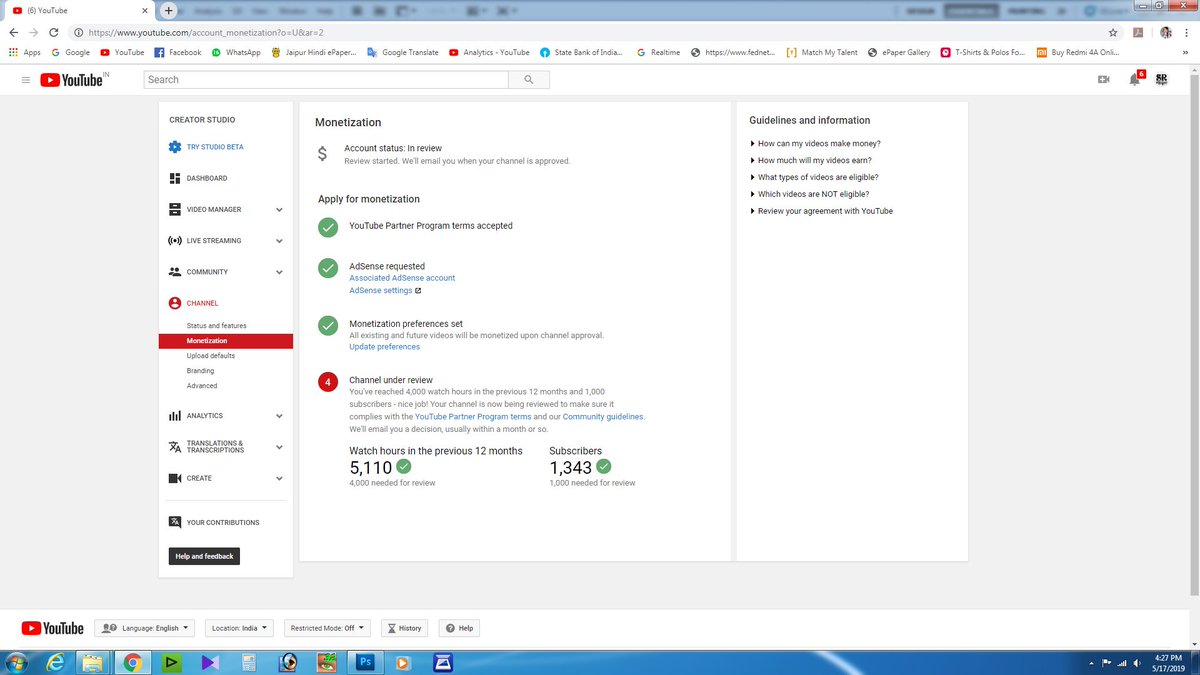
Task: Click the Video Manager icon
Action: point(174,209)
